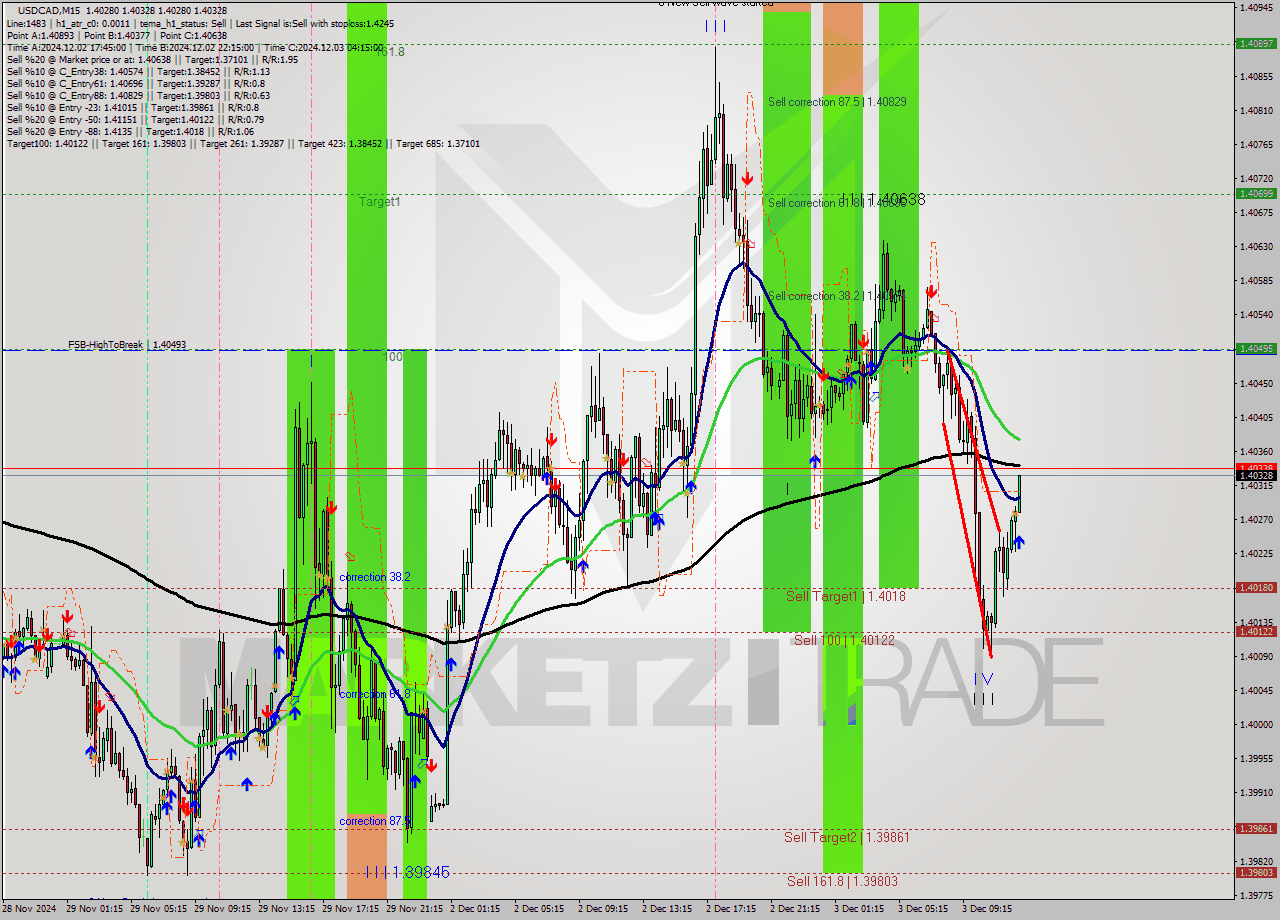Click the '3 Dec 01:15' time label
This screenshot has width=1280, height=920.
pyautogui.click(x=859, y=909)
